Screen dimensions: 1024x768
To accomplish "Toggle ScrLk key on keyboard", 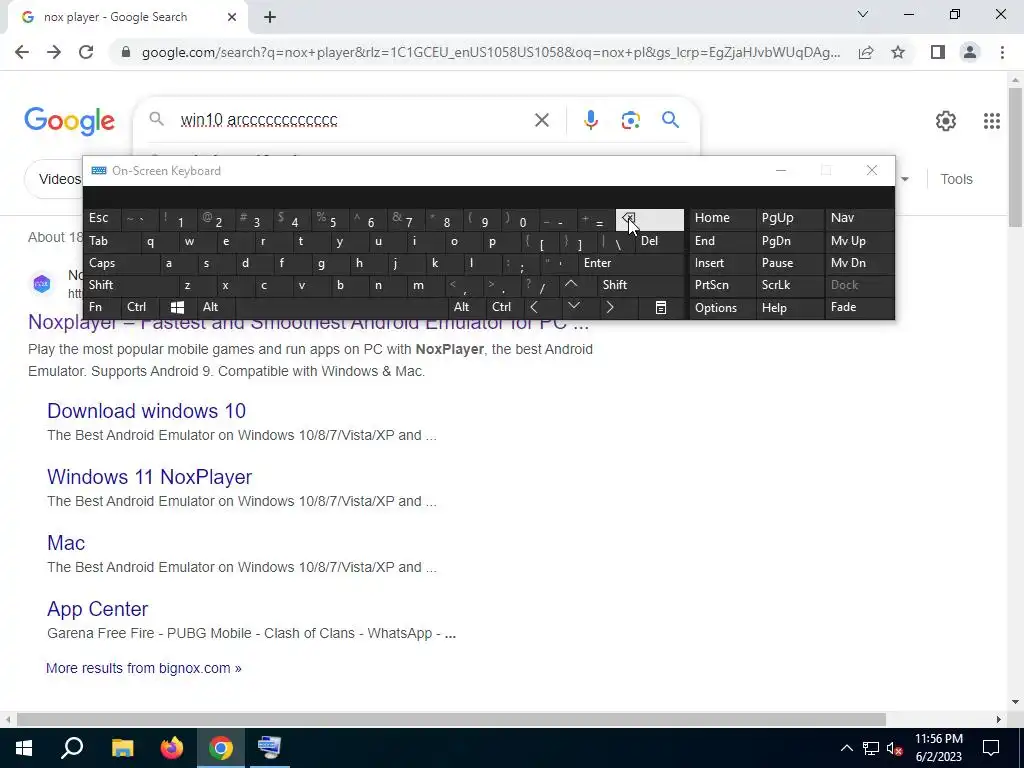I will click(x=790, y=285).
